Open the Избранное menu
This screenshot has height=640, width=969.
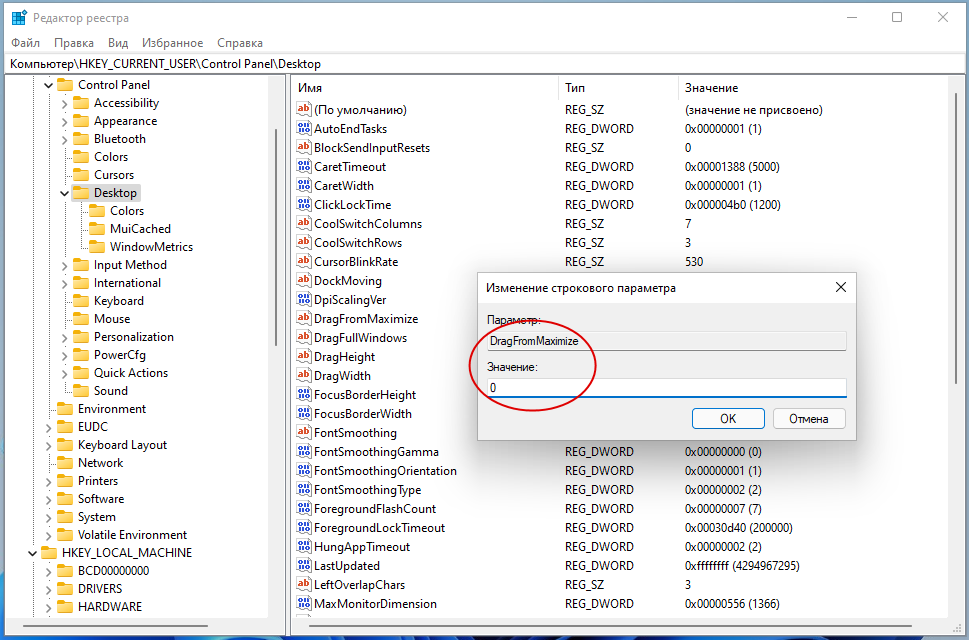pyautogui.click(x=172, y=43)
